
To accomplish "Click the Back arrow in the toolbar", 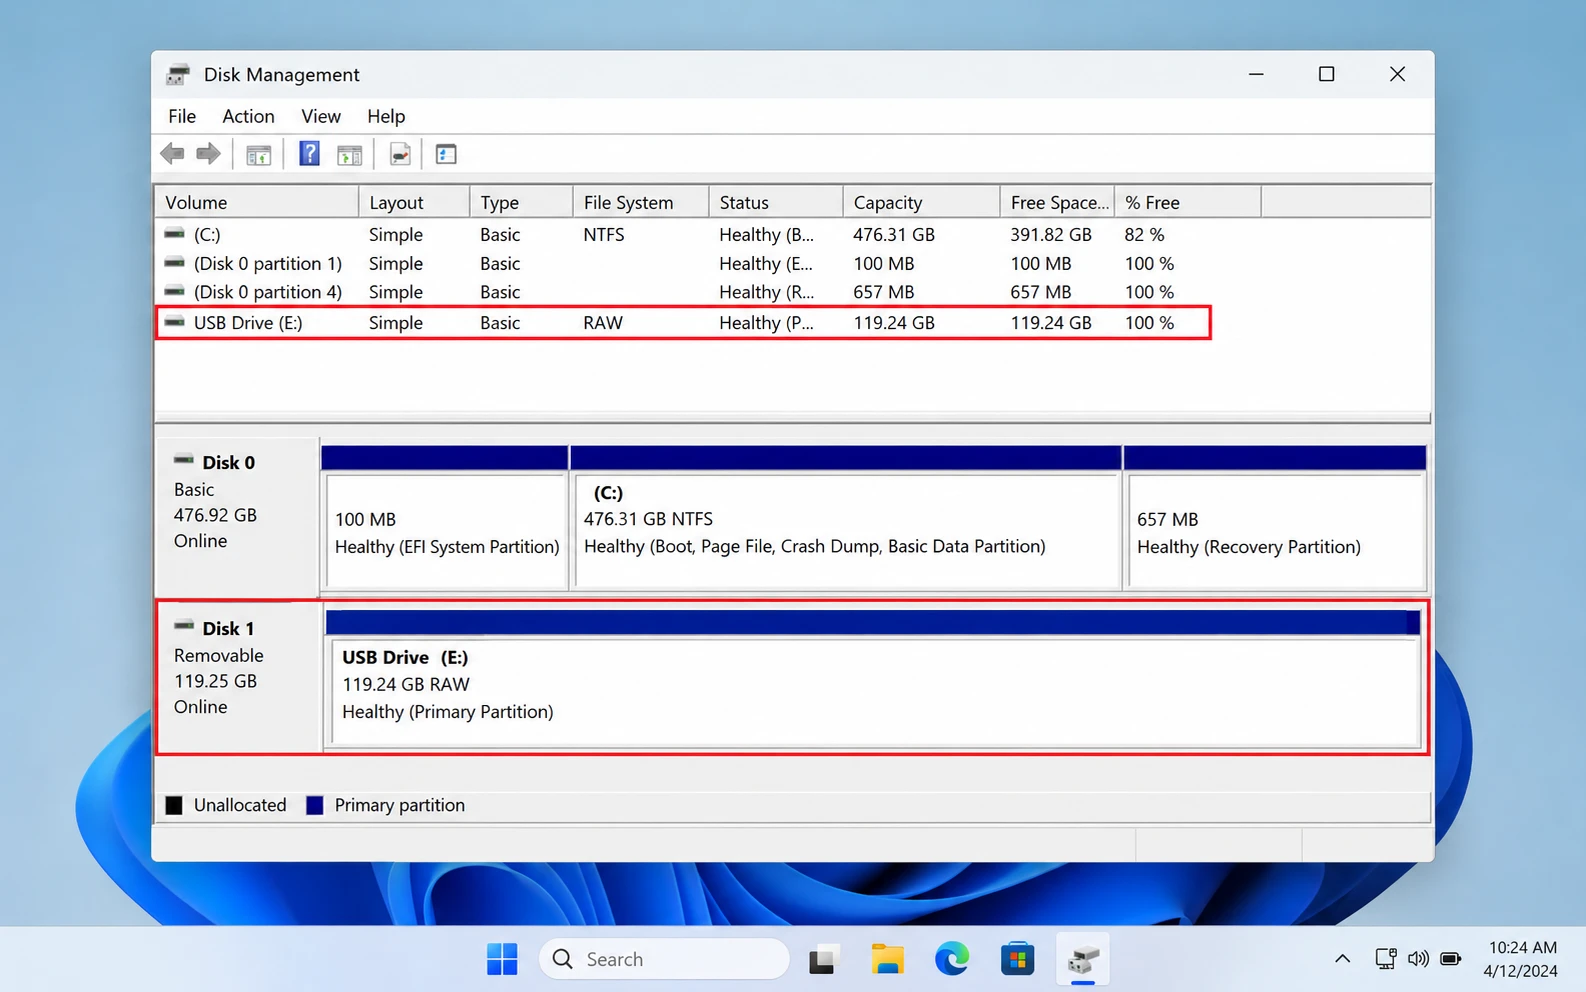I will [x=172, y=154].
